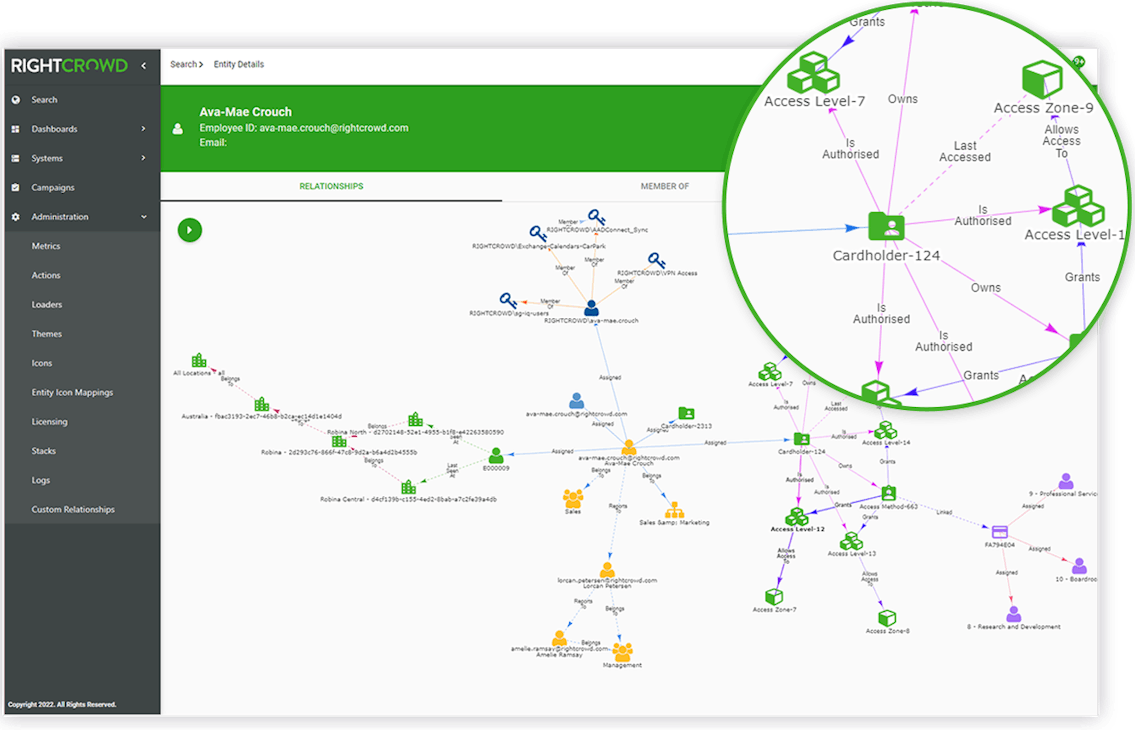Select the All Locations building node

[198, 361]
